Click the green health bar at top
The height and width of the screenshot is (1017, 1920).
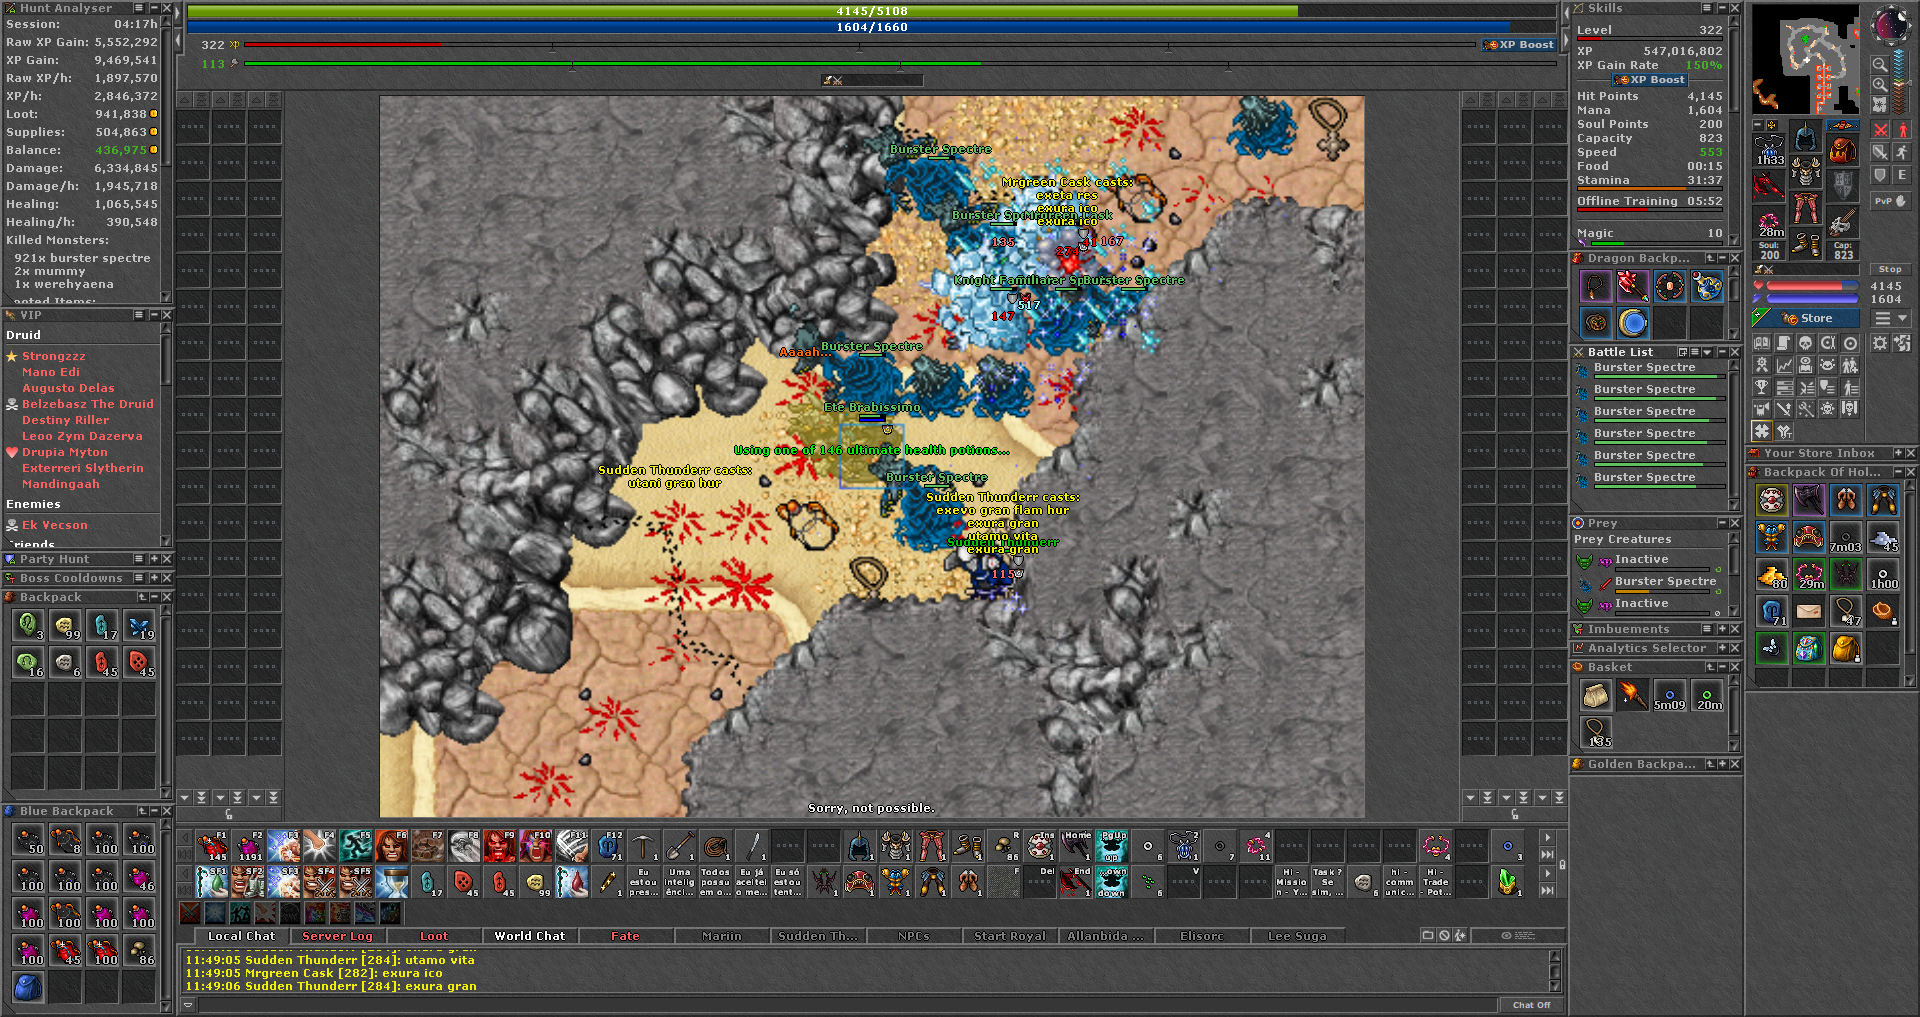coord(872,11)
